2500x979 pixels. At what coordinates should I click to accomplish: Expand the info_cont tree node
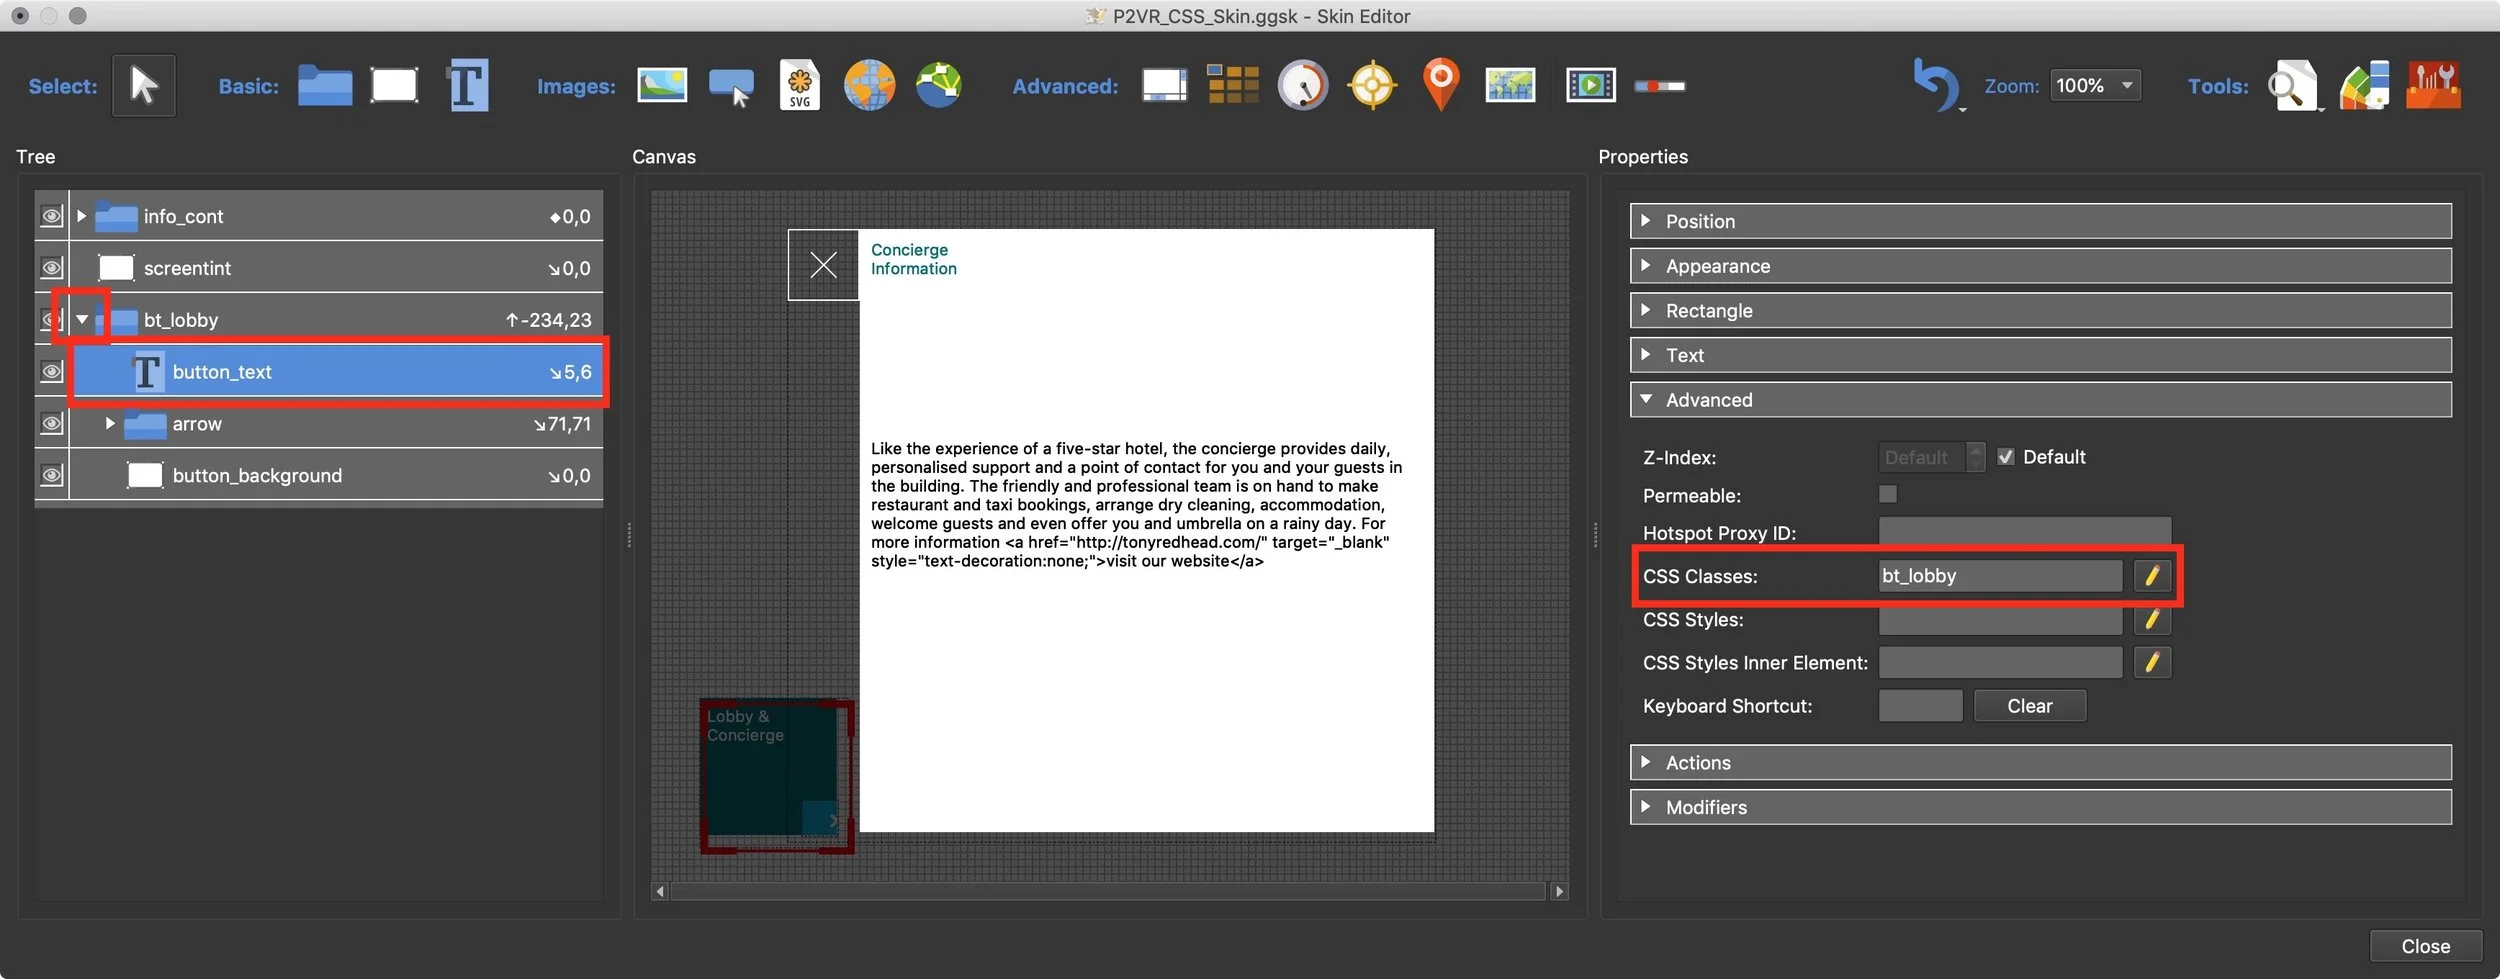coord(82,216)
